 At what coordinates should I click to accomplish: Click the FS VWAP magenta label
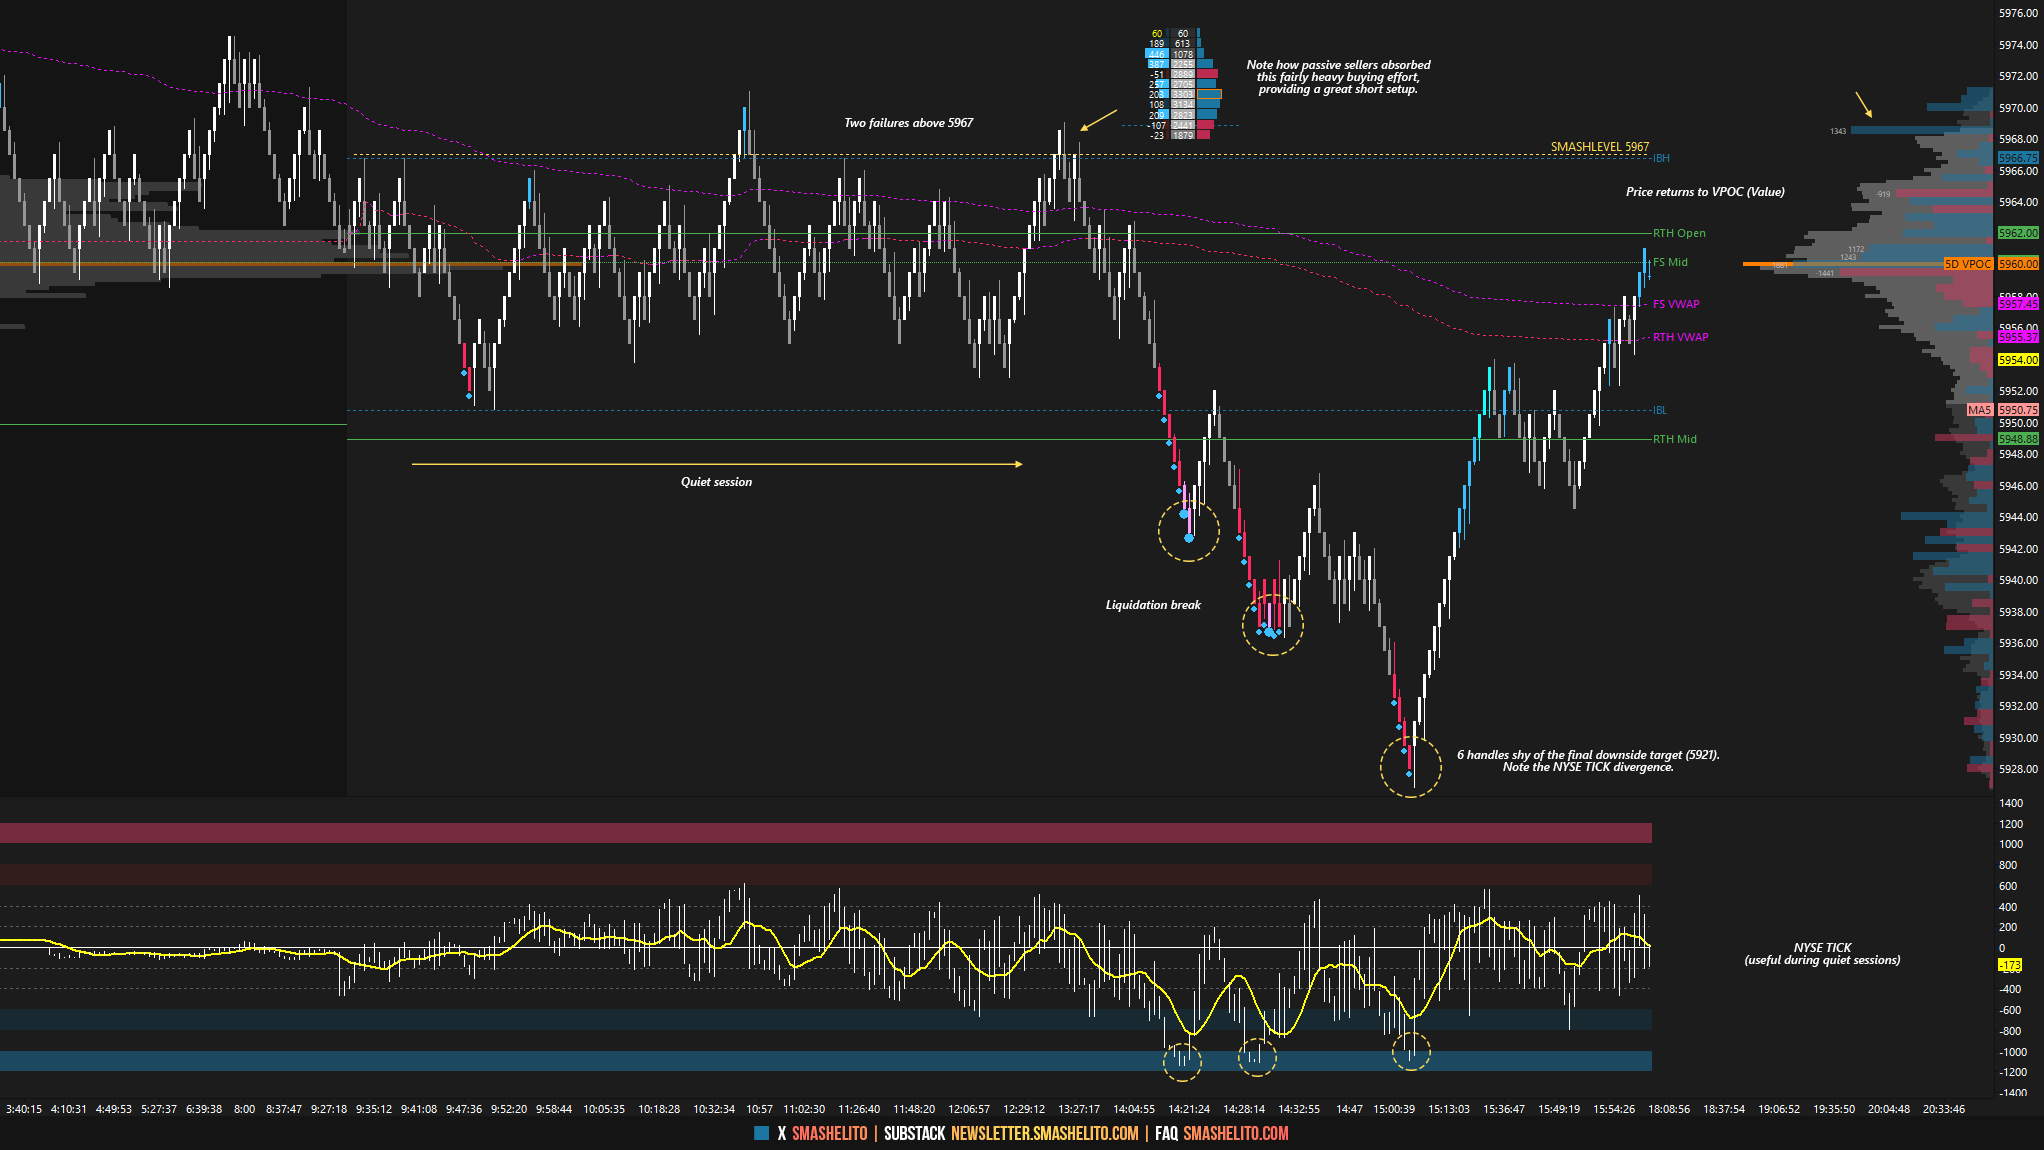click(1676, 304)
